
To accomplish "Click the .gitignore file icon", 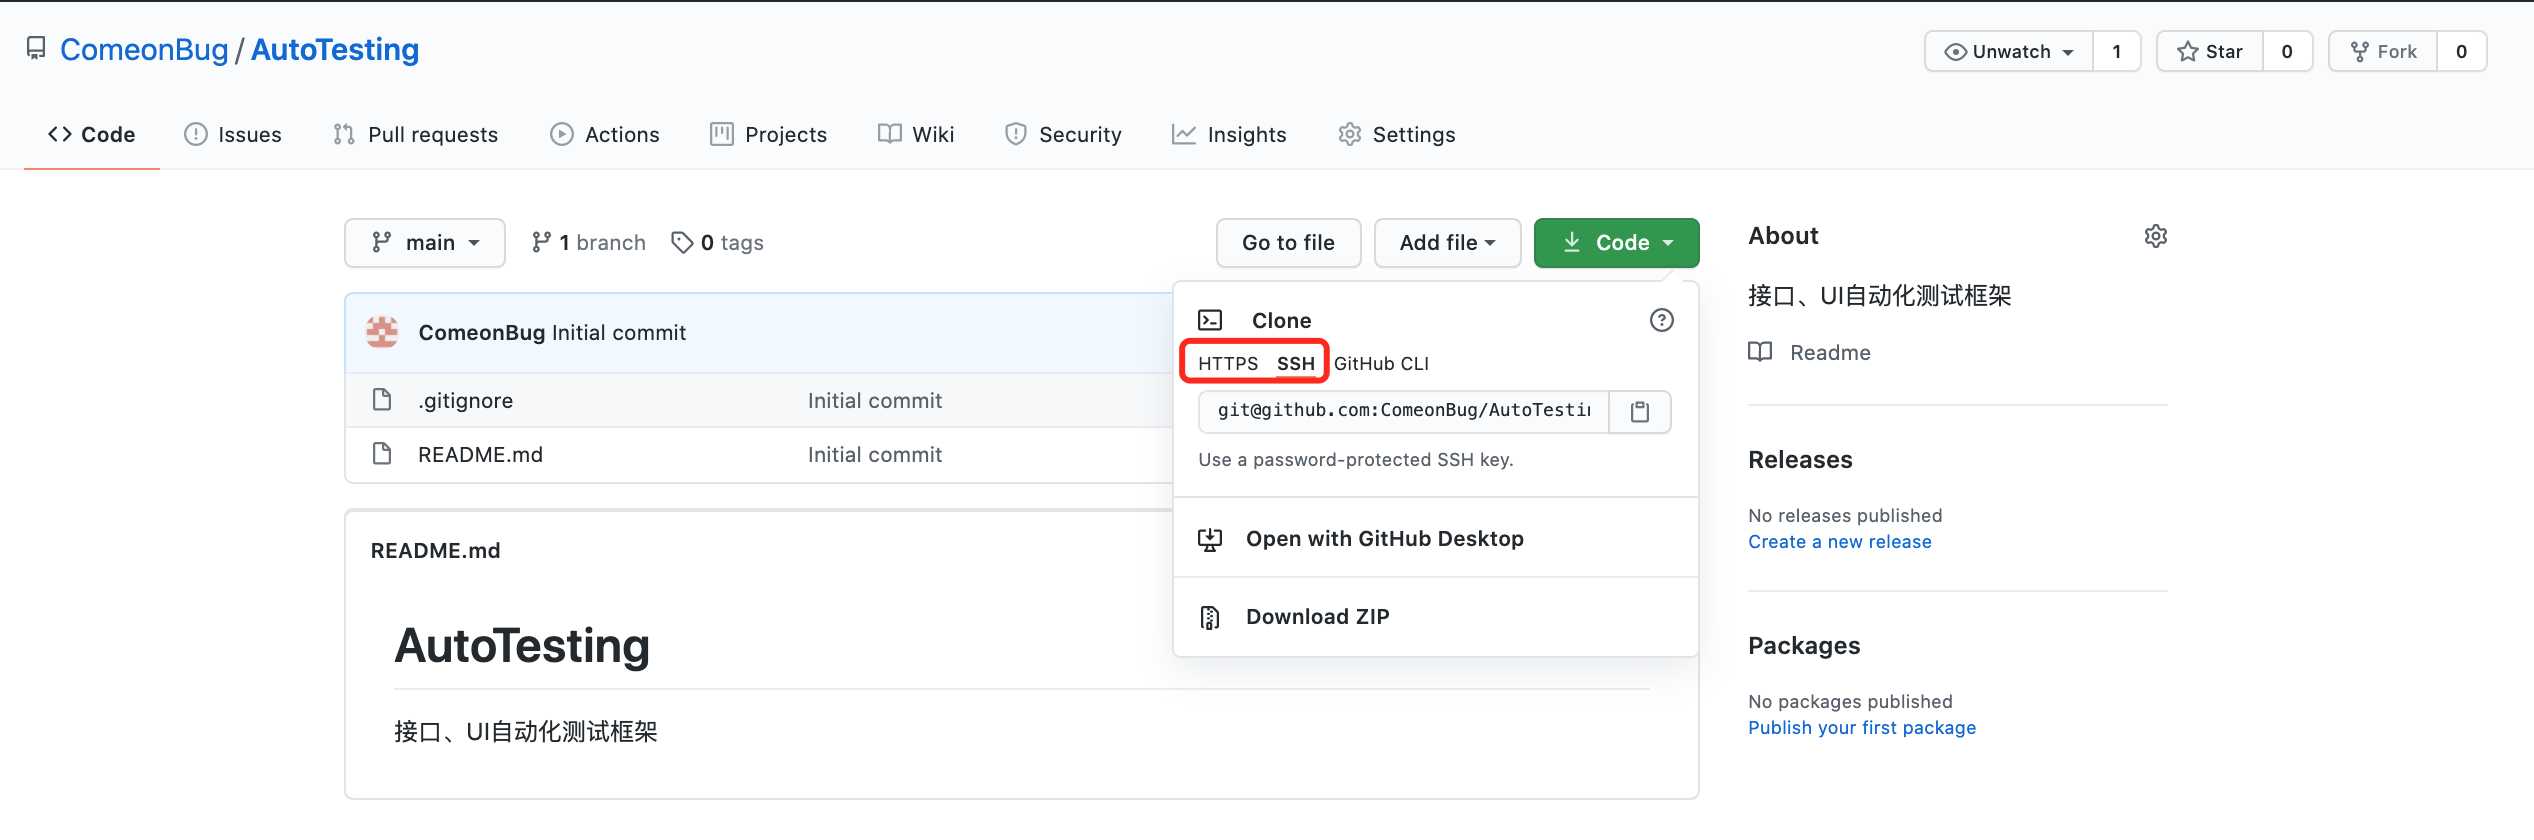I will point(382,400).
